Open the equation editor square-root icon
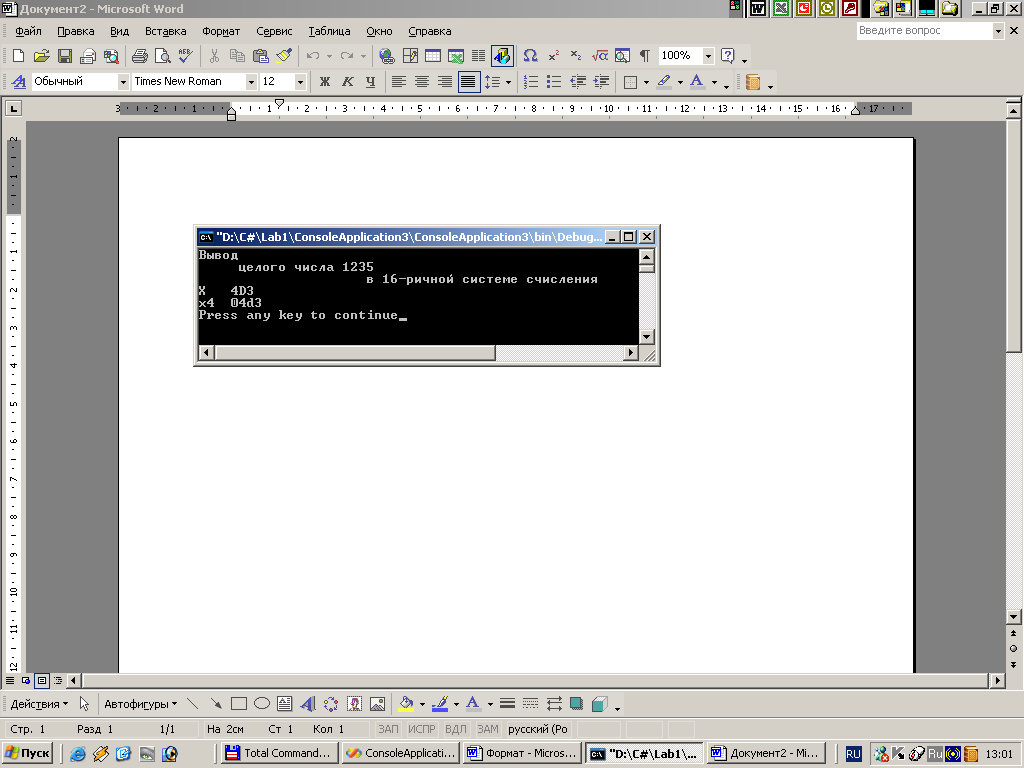Image resolution: width=1024 pixels, height=768 pixels. [x=600, y=56]
